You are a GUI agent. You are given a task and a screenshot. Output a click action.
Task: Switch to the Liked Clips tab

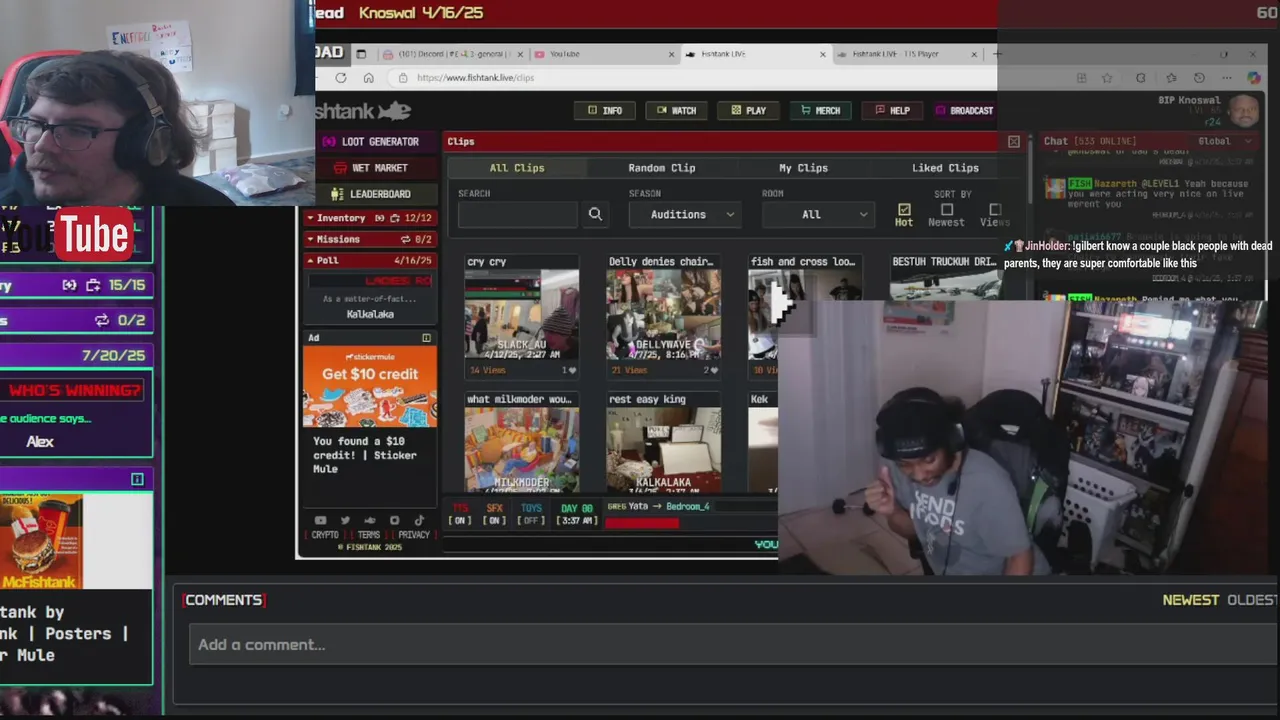click(945, 168)
